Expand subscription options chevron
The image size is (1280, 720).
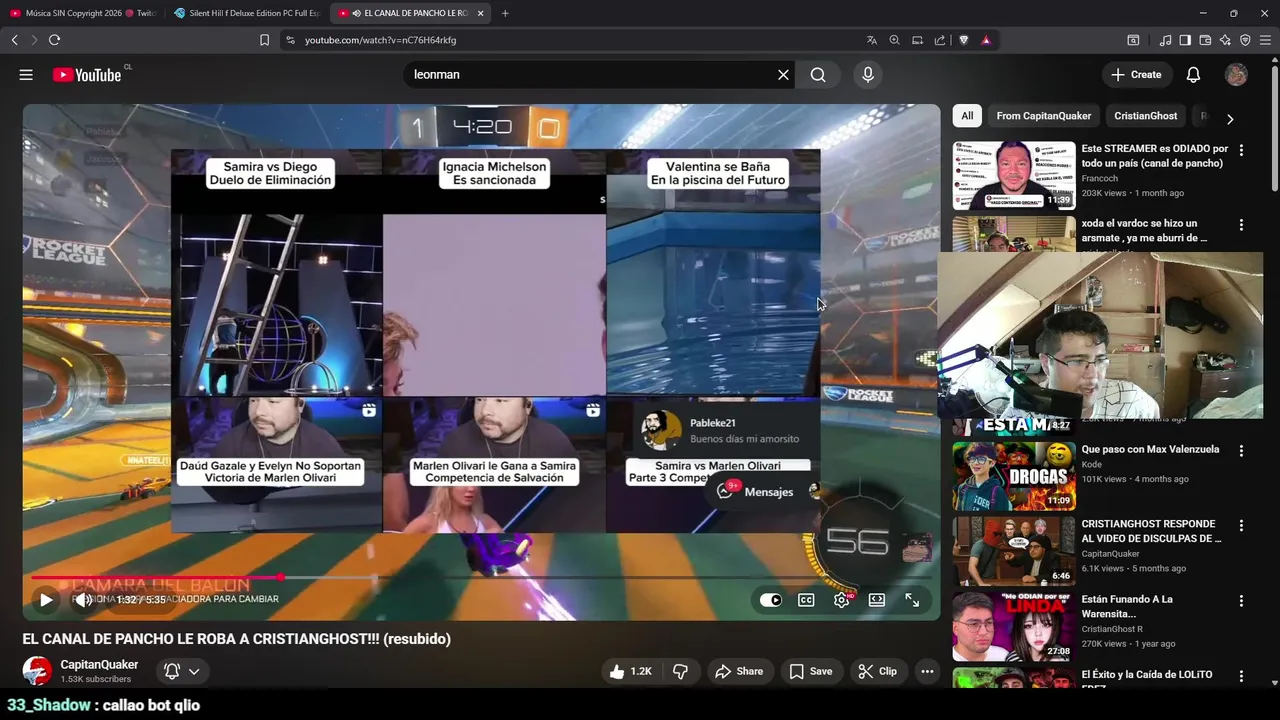[x=194, y=671]
